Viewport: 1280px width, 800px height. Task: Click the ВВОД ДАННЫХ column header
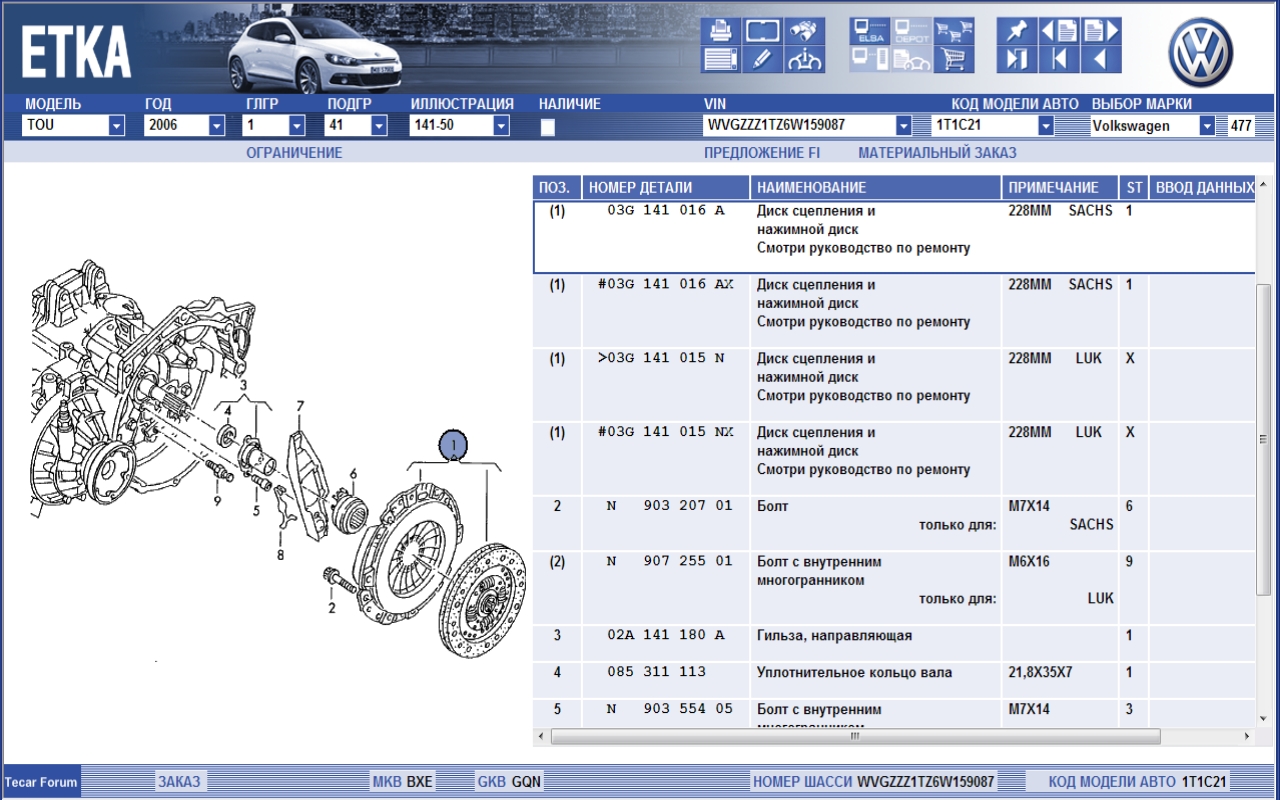tap(1203, 187)
